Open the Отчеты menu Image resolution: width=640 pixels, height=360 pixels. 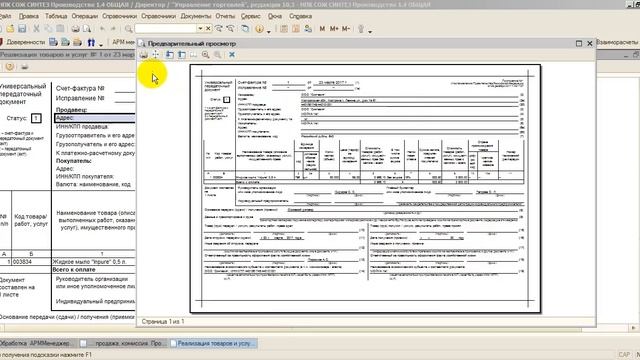225,16
